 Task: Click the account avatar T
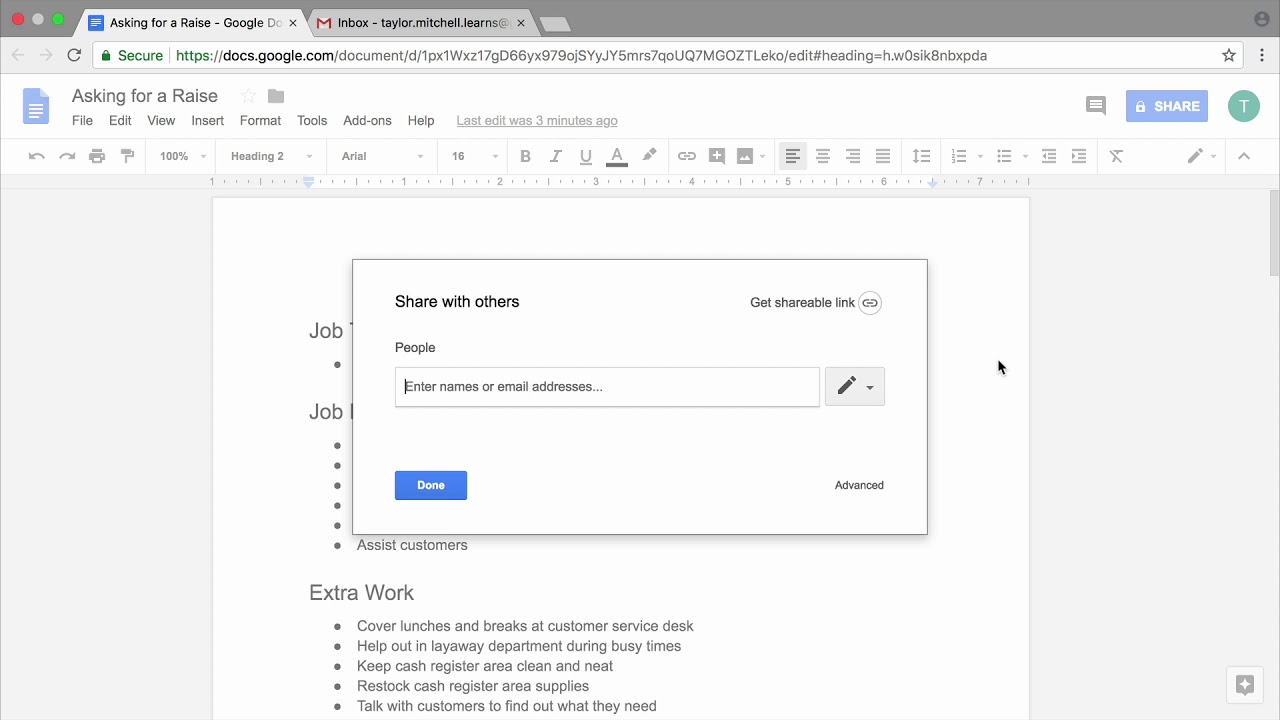[1244, 106]
